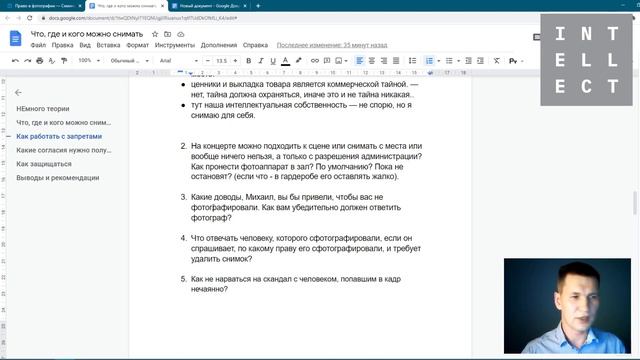The image size is (640, 360).
Task: Open the Формат menu
Action: pos(138,45)
